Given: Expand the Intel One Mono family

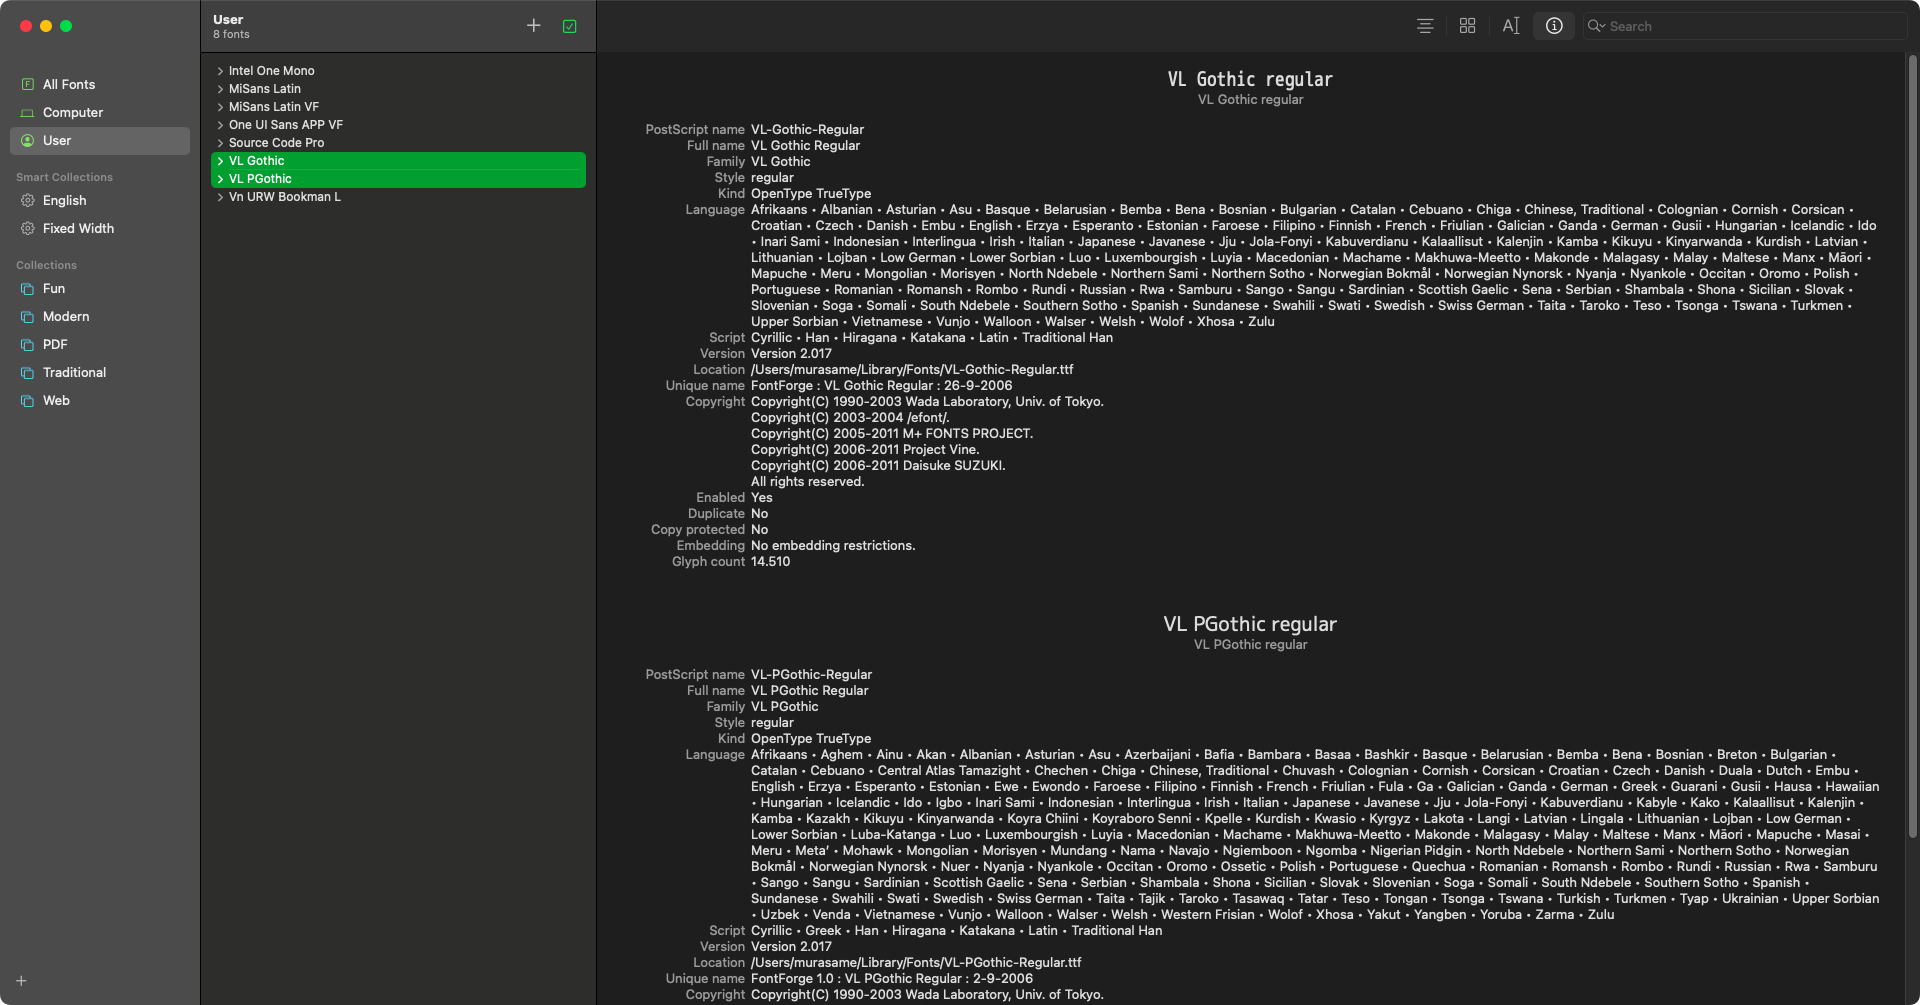Looking at the screenshot, I should click(x=220, y=71).
